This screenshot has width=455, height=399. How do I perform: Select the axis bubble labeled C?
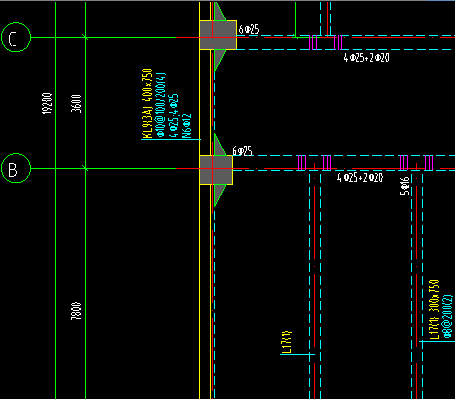click(x=16, y=37)
